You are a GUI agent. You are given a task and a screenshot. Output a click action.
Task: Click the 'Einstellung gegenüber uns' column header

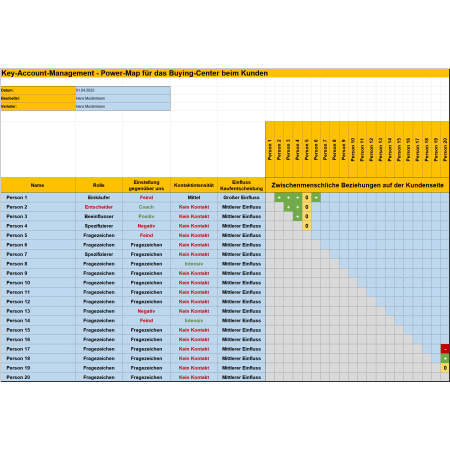146,185
